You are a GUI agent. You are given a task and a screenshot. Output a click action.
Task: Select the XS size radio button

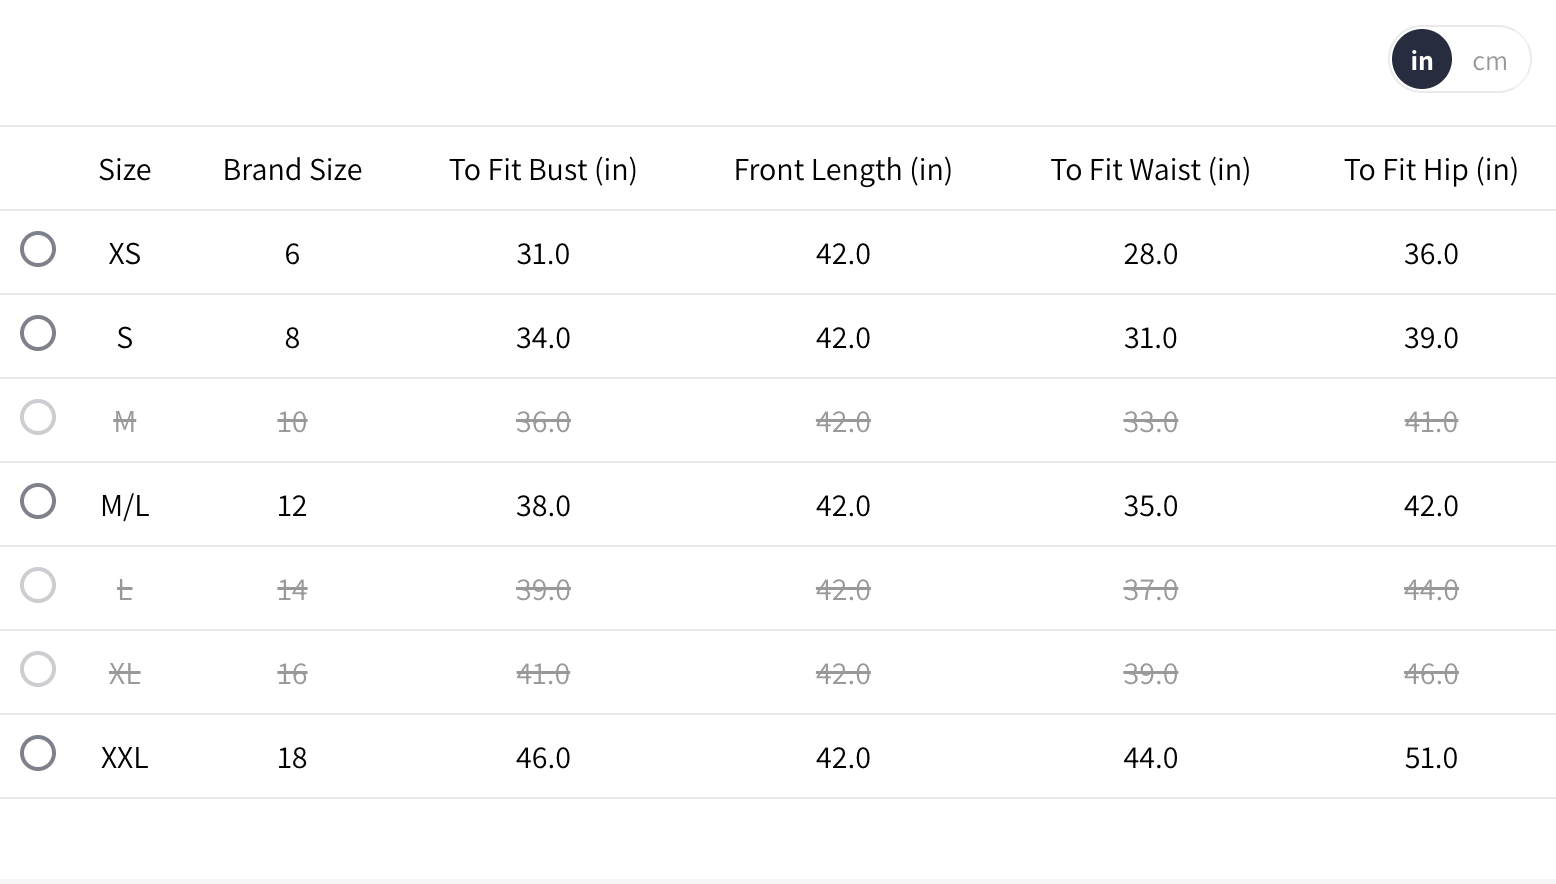(x=38, y=250)
